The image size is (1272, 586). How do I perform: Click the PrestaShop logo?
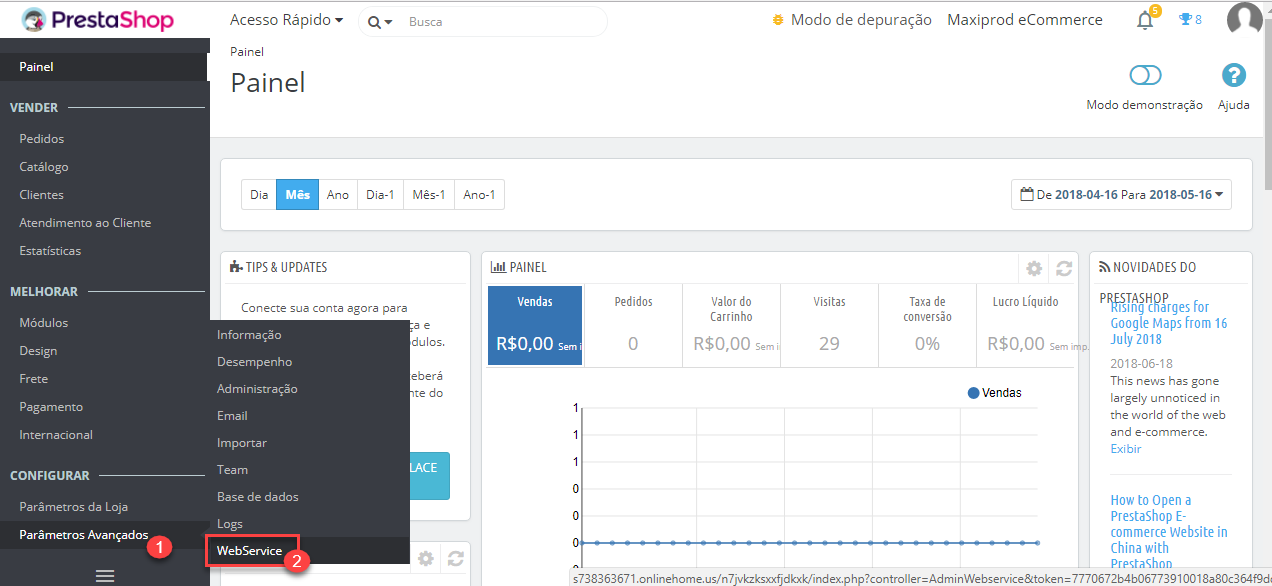pos(97,20)
